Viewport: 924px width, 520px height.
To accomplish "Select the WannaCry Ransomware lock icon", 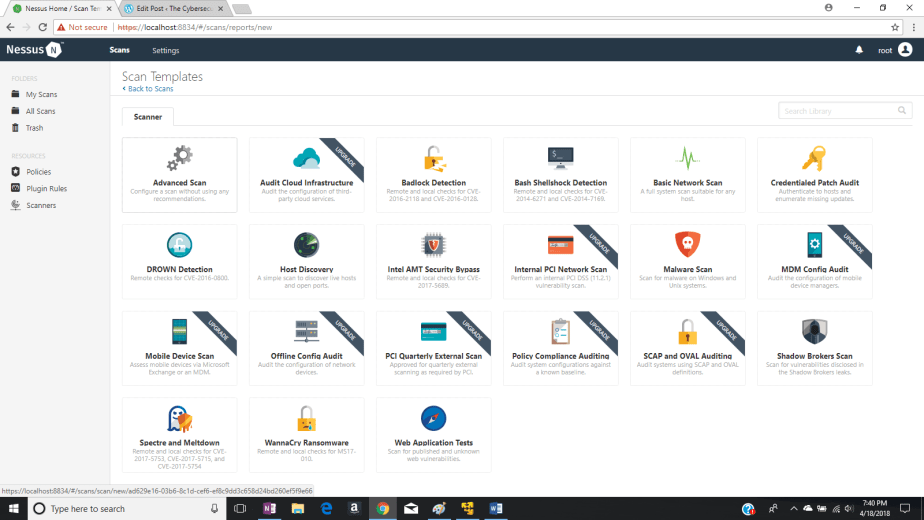I will (x=306, y=418).
